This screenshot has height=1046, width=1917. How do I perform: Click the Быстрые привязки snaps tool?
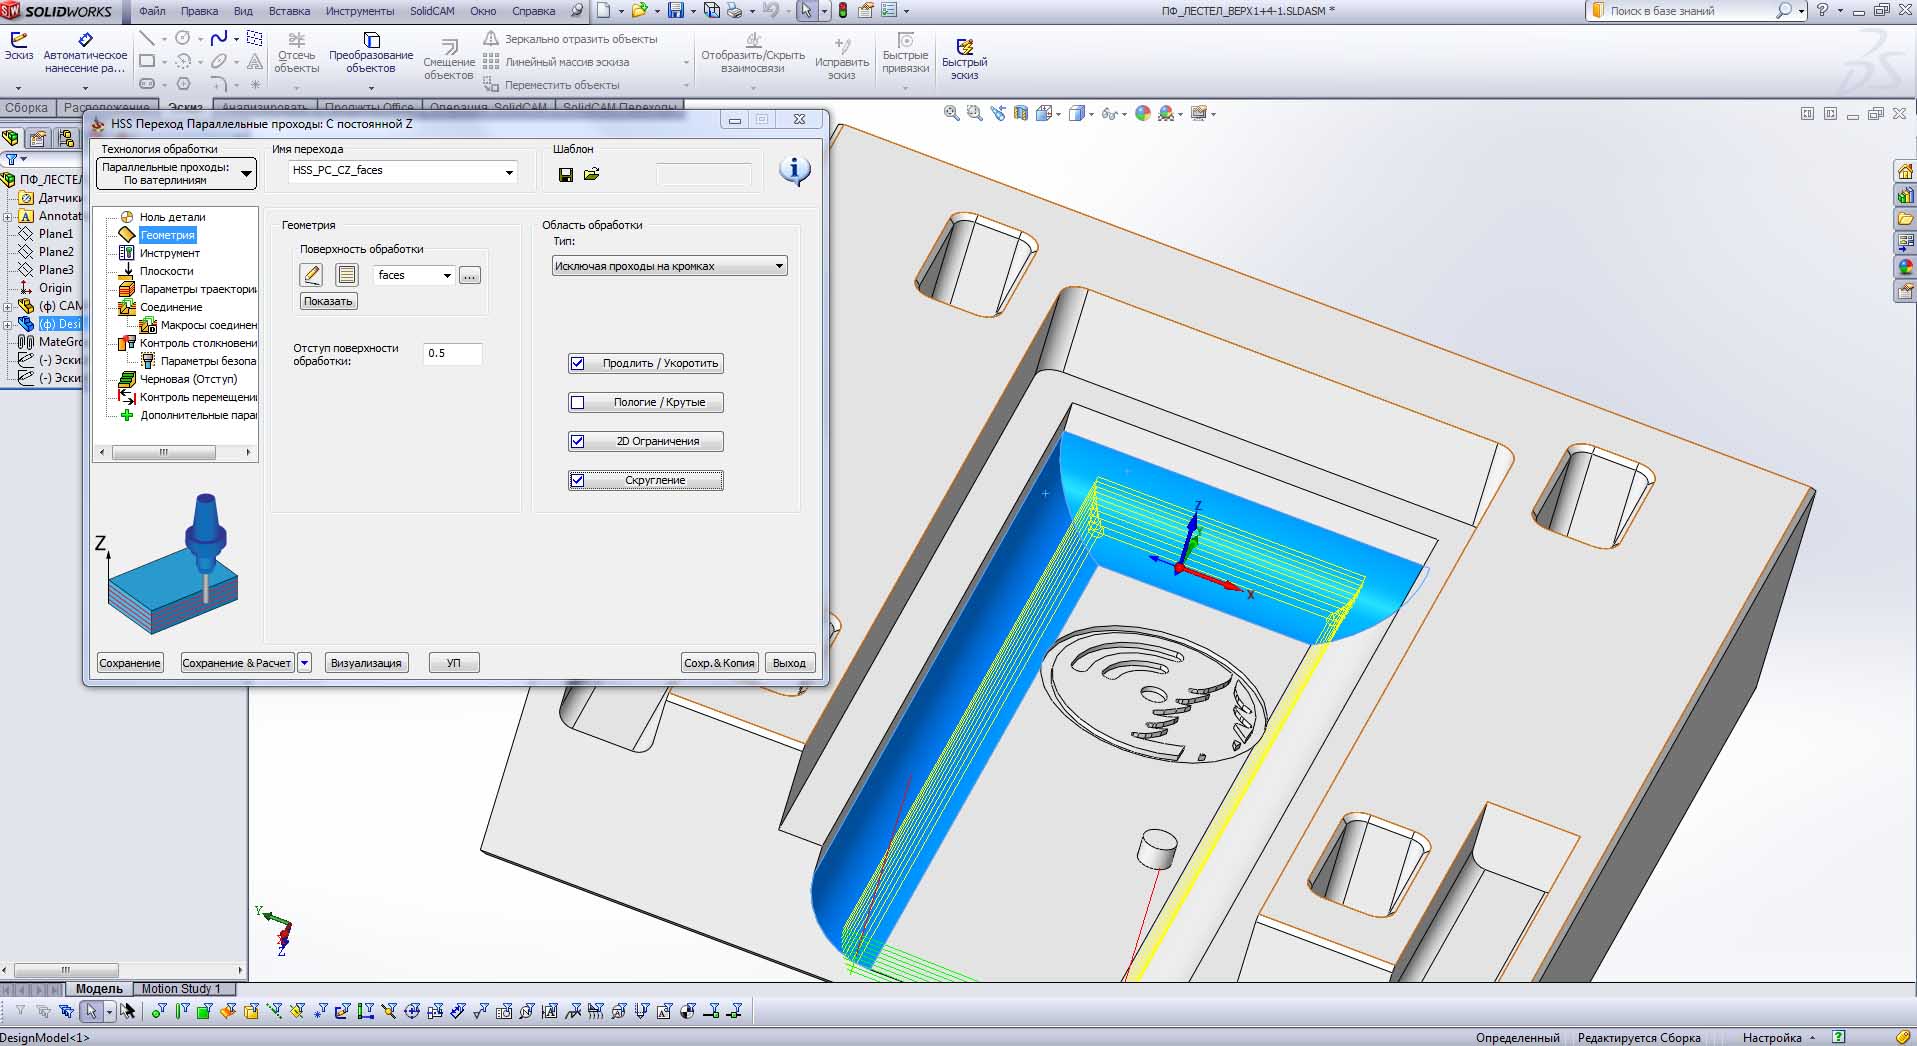[x=906, y=54]
